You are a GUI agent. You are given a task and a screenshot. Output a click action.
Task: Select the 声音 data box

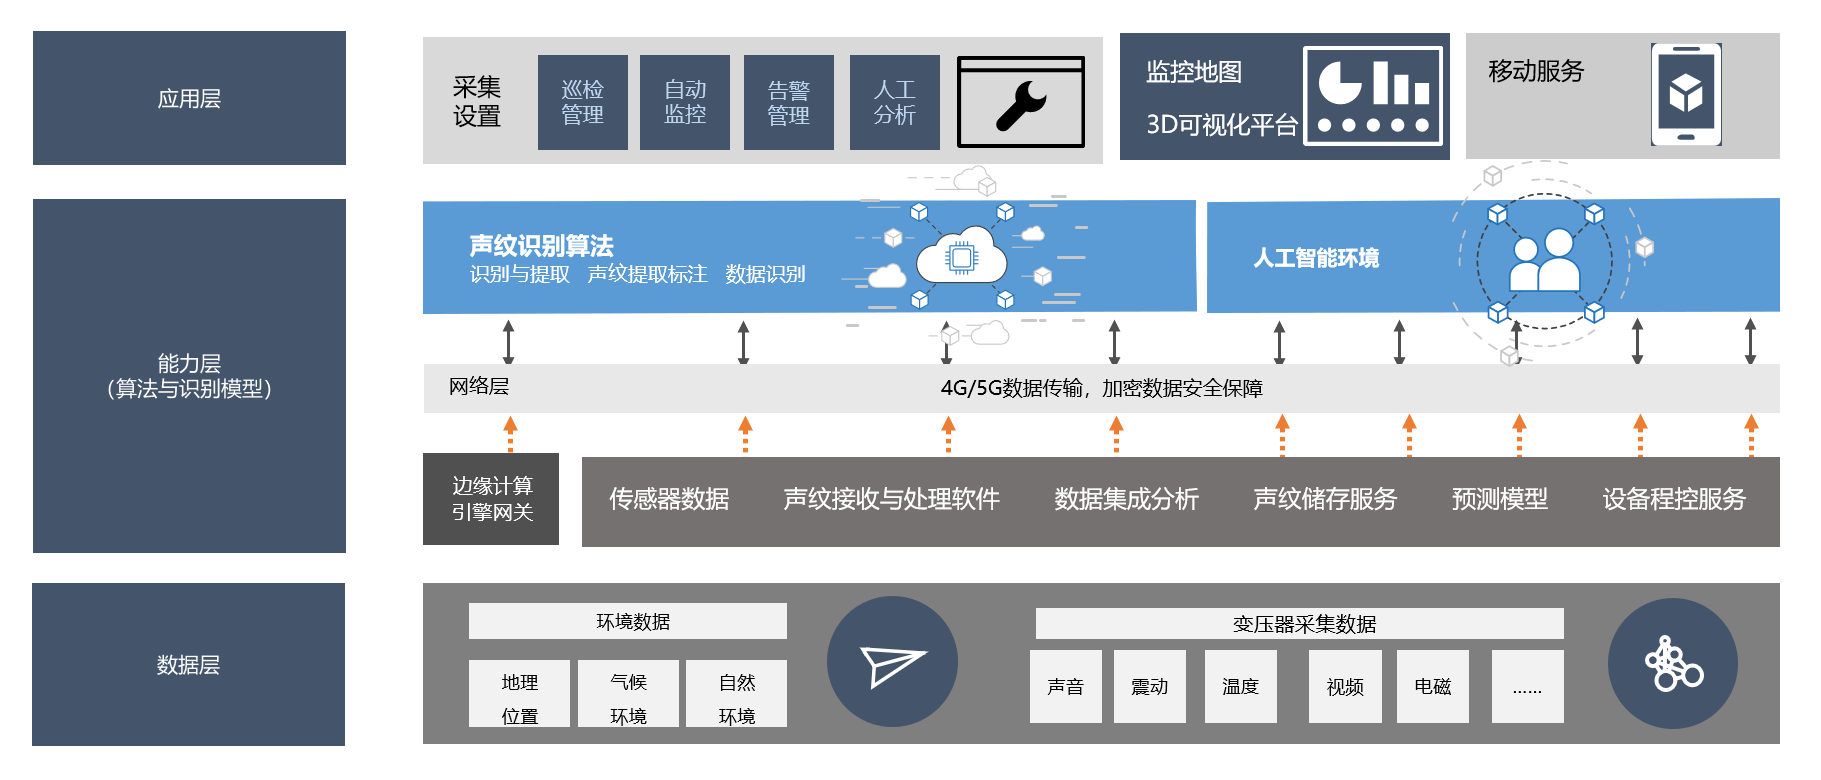point(1065,686)
